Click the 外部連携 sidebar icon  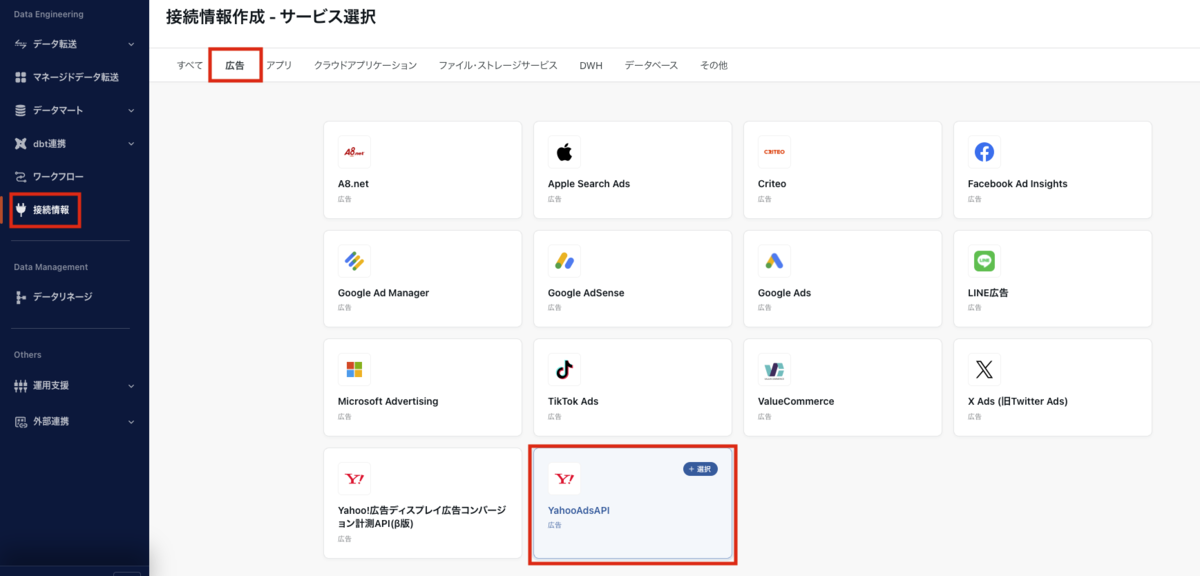point(20,422)
